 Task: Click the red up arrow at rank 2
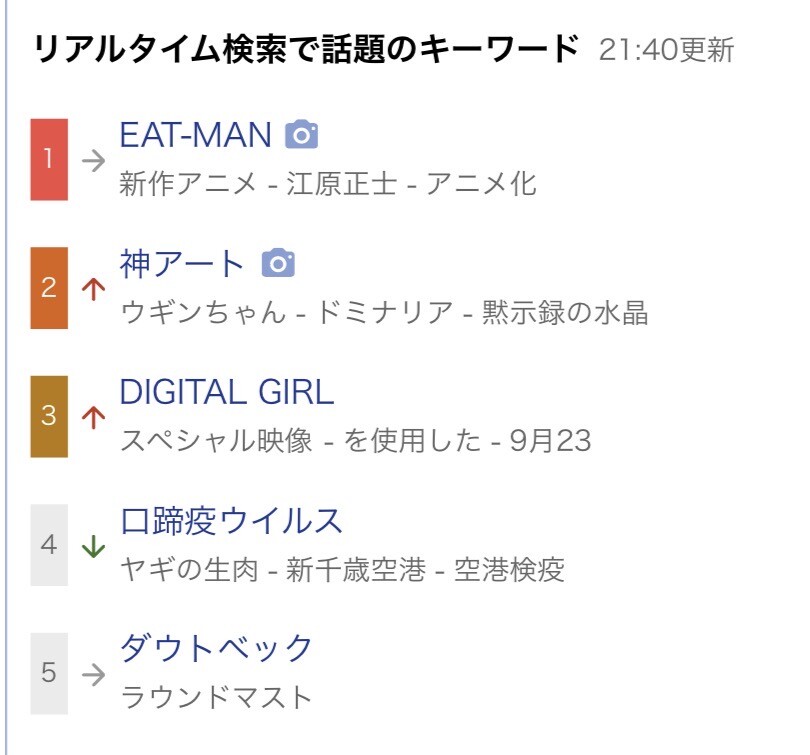click(94, 289)
